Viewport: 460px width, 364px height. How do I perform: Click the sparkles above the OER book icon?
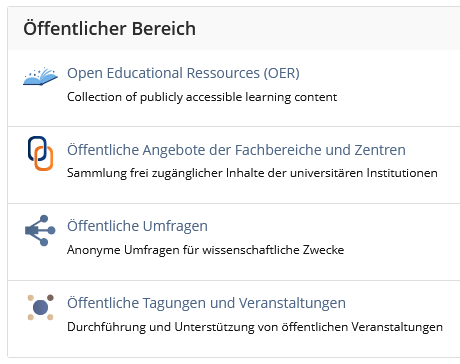tap(43, 72)
